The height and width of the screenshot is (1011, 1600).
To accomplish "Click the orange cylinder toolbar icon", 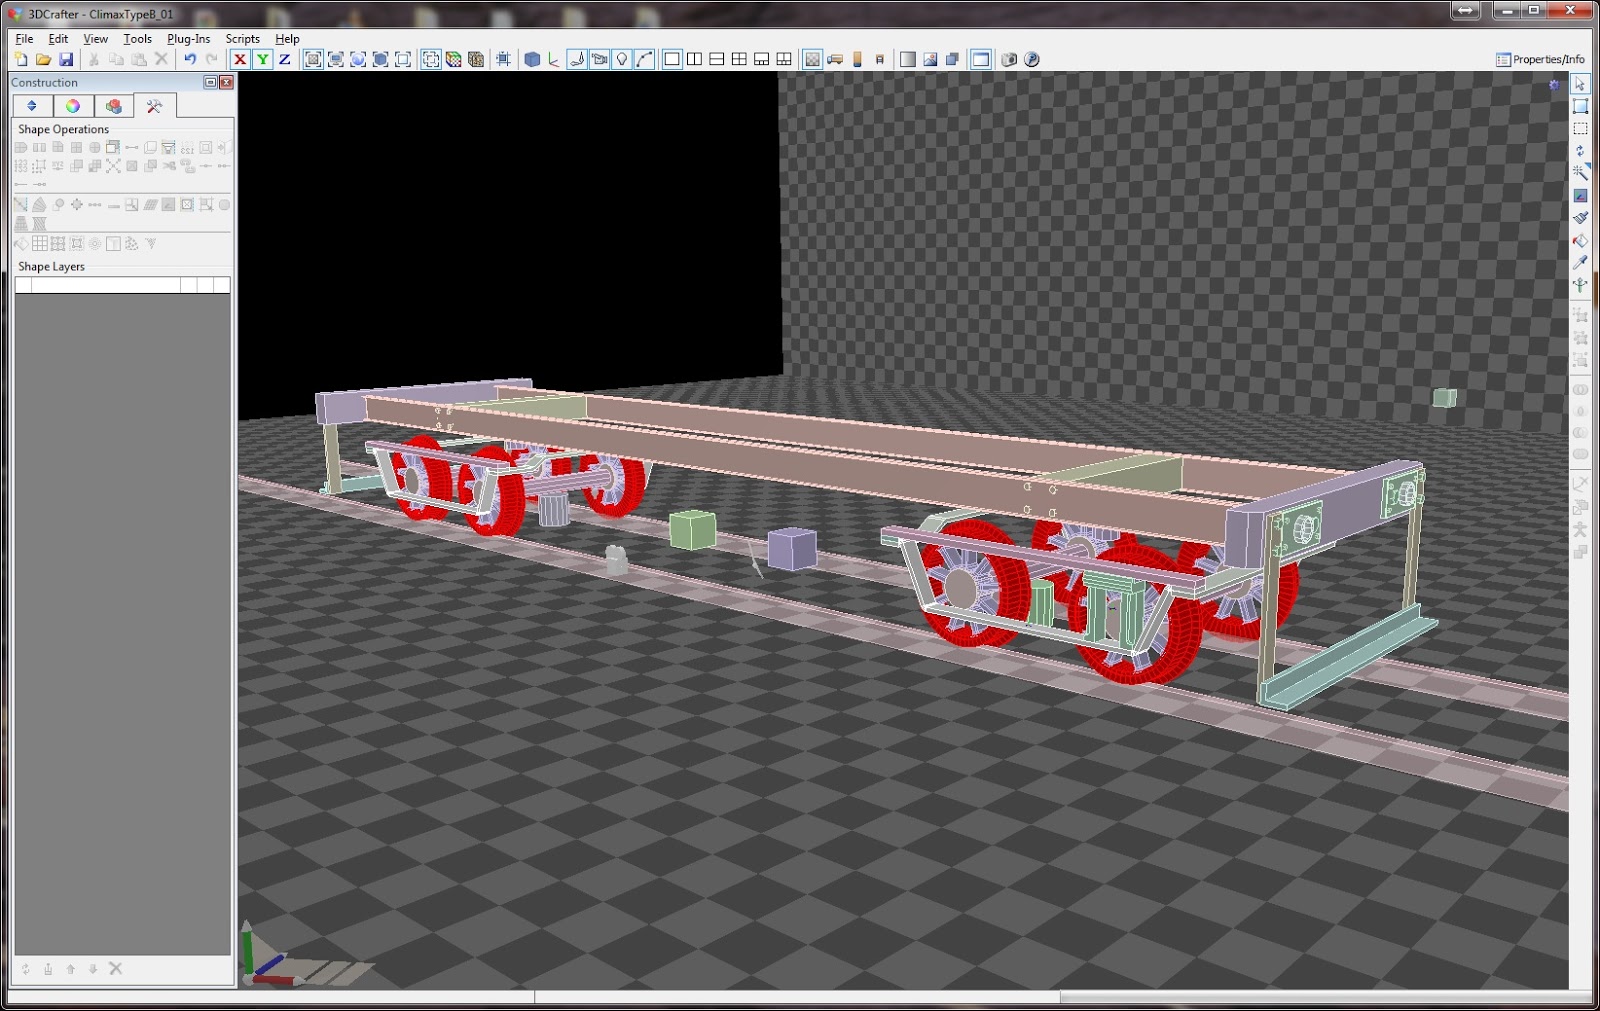I will pos(857,60).
